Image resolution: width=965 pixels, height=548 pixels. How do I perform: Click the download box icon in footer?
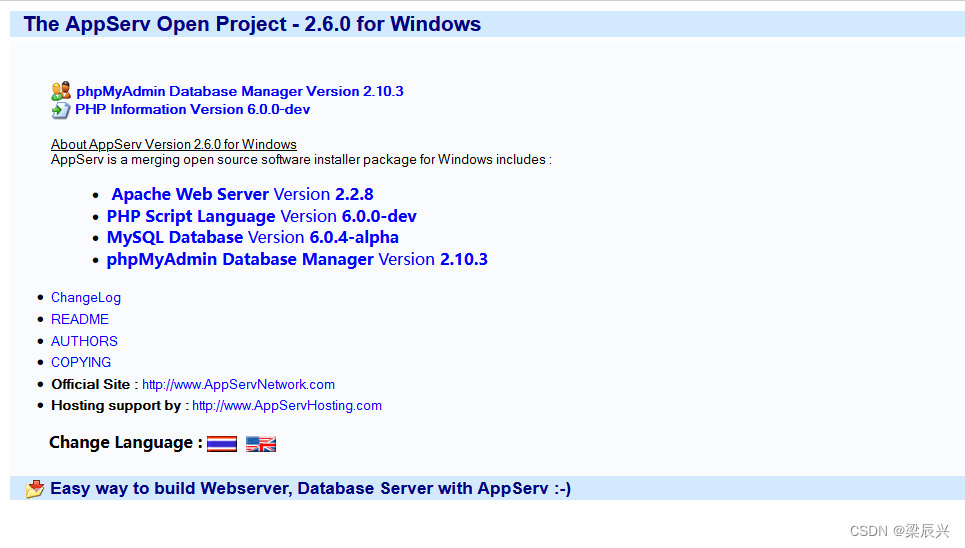click(x=35, y=489)
